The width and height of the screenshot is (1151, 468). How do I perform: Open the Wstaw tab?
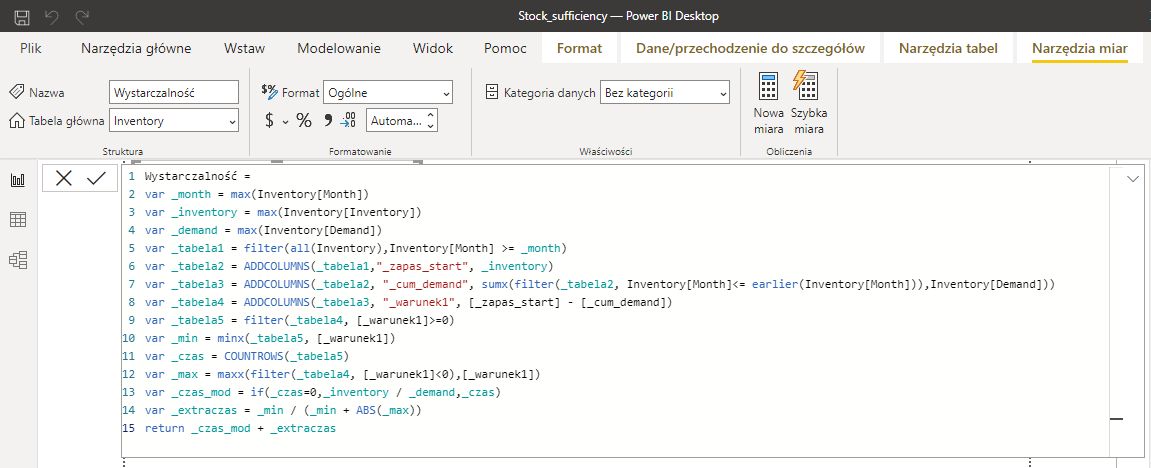244,48
